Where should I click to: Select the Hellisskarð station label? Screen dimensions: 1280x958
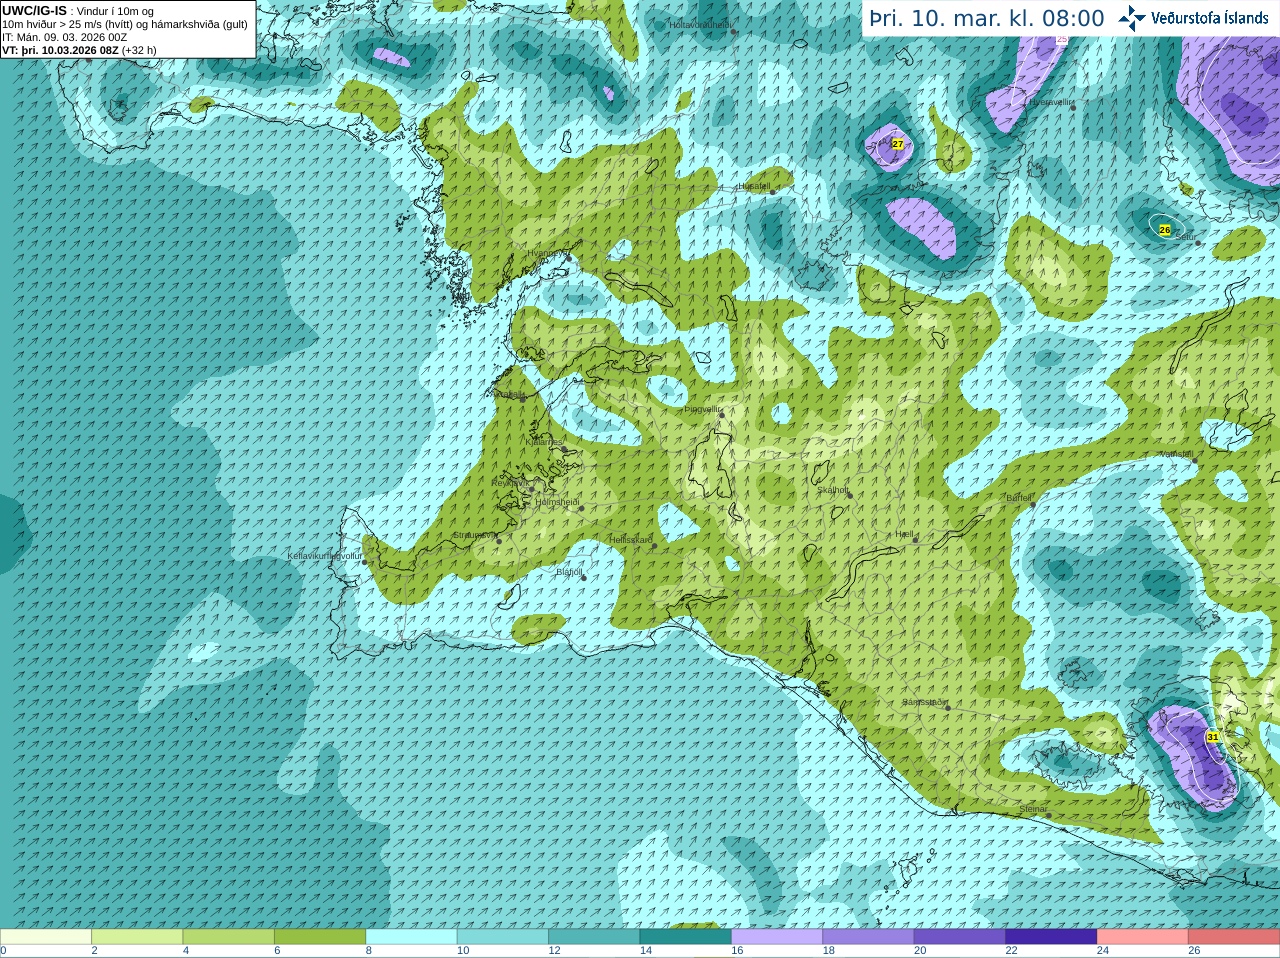click(631, 540)
